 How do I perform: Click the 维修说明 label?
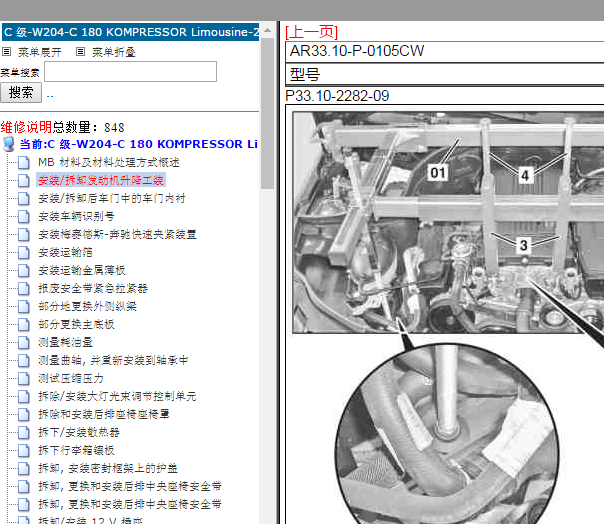(26, 127)
